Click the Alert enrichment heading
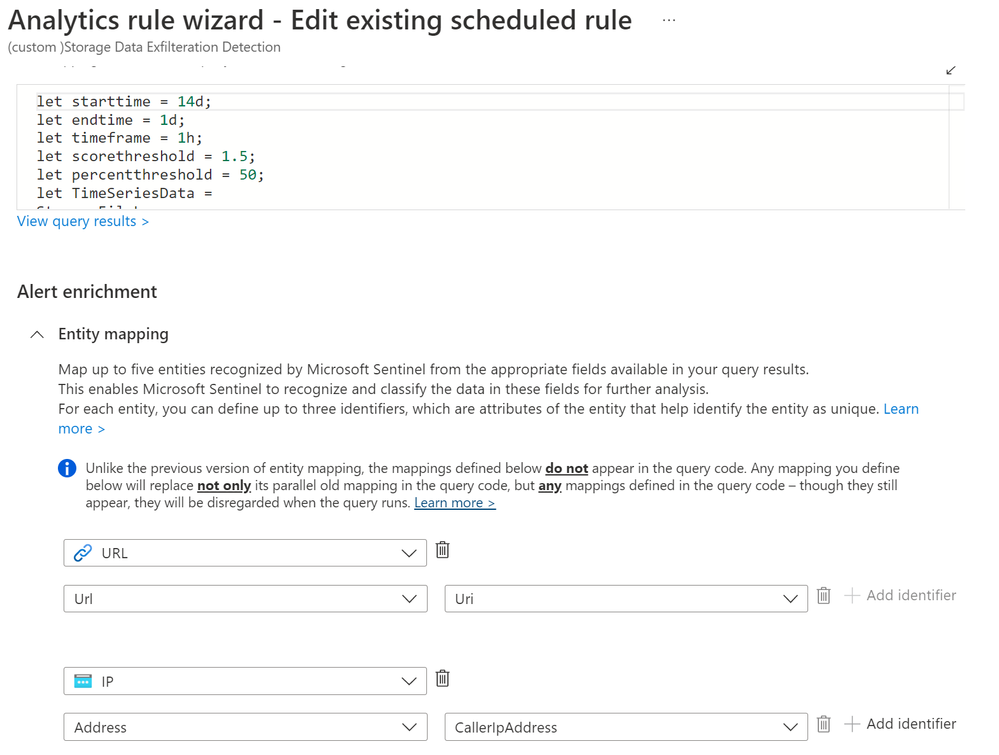The height and width of the screenshot is (755, 999). [87, 292]
